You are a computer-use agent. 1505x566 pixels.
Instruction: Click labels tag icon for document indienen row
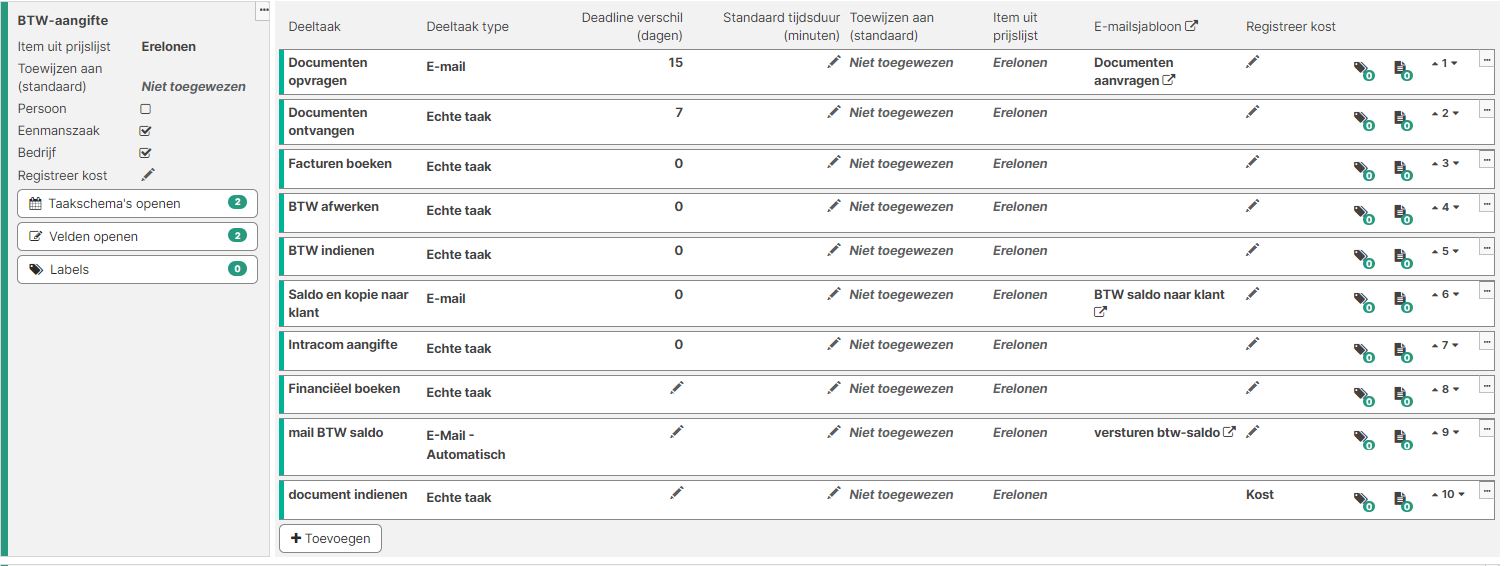coord(1363,501)
